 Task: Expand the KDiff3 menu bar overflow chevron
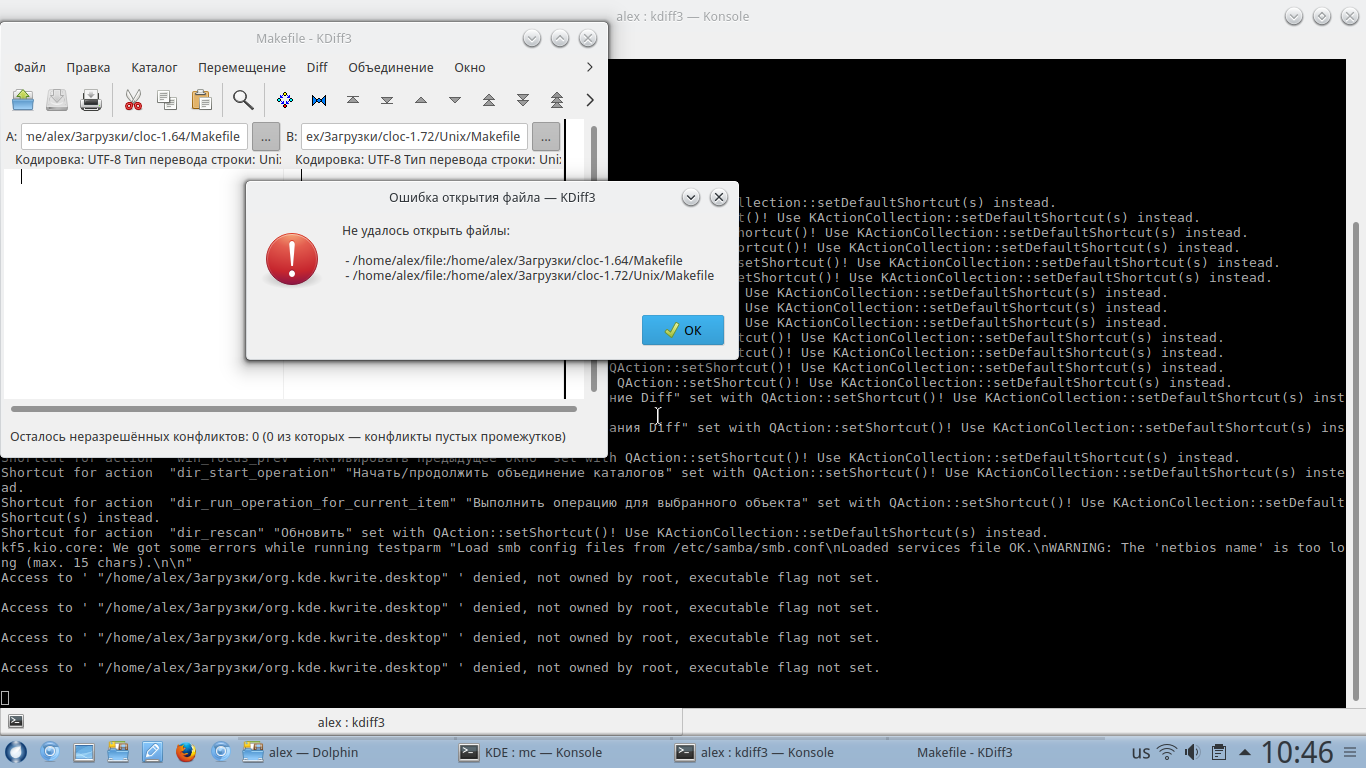coord(590,67)
